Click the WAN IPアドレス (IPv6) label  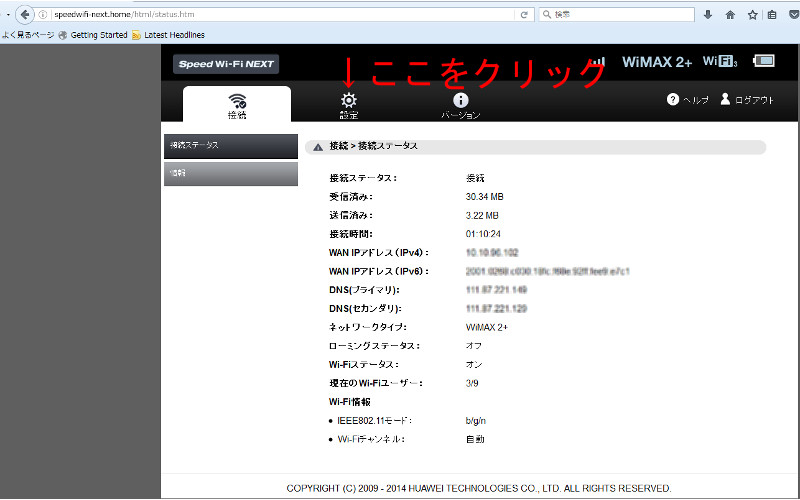point(379,271)
